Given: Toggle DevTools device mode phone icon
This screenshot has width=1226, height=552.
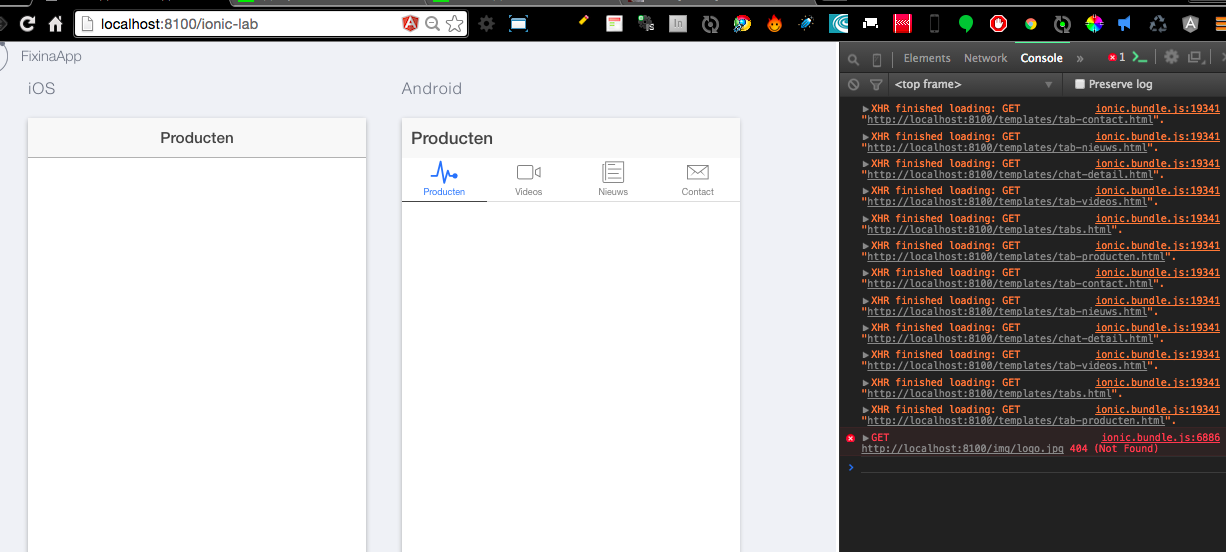Looking at the screenshot, I should [877, 59].
